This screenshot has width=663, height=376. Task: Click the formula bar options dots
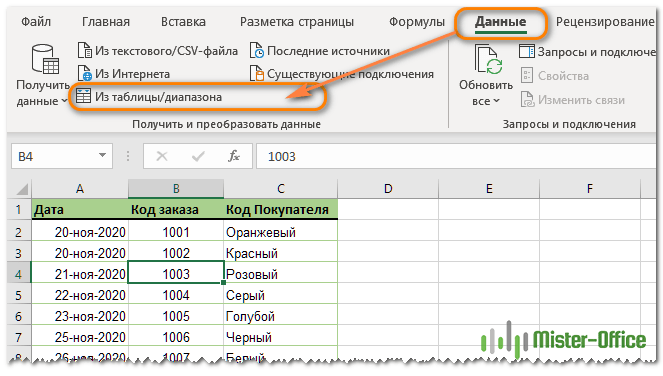click(128, 156)
